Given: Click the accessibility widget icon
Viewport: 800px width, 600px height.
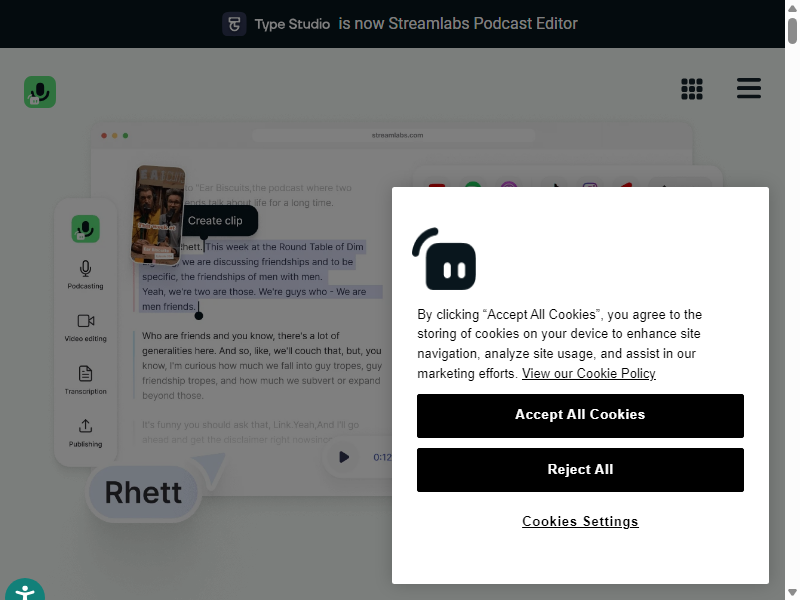Looking at the screenshot, I should pos(24,592).
